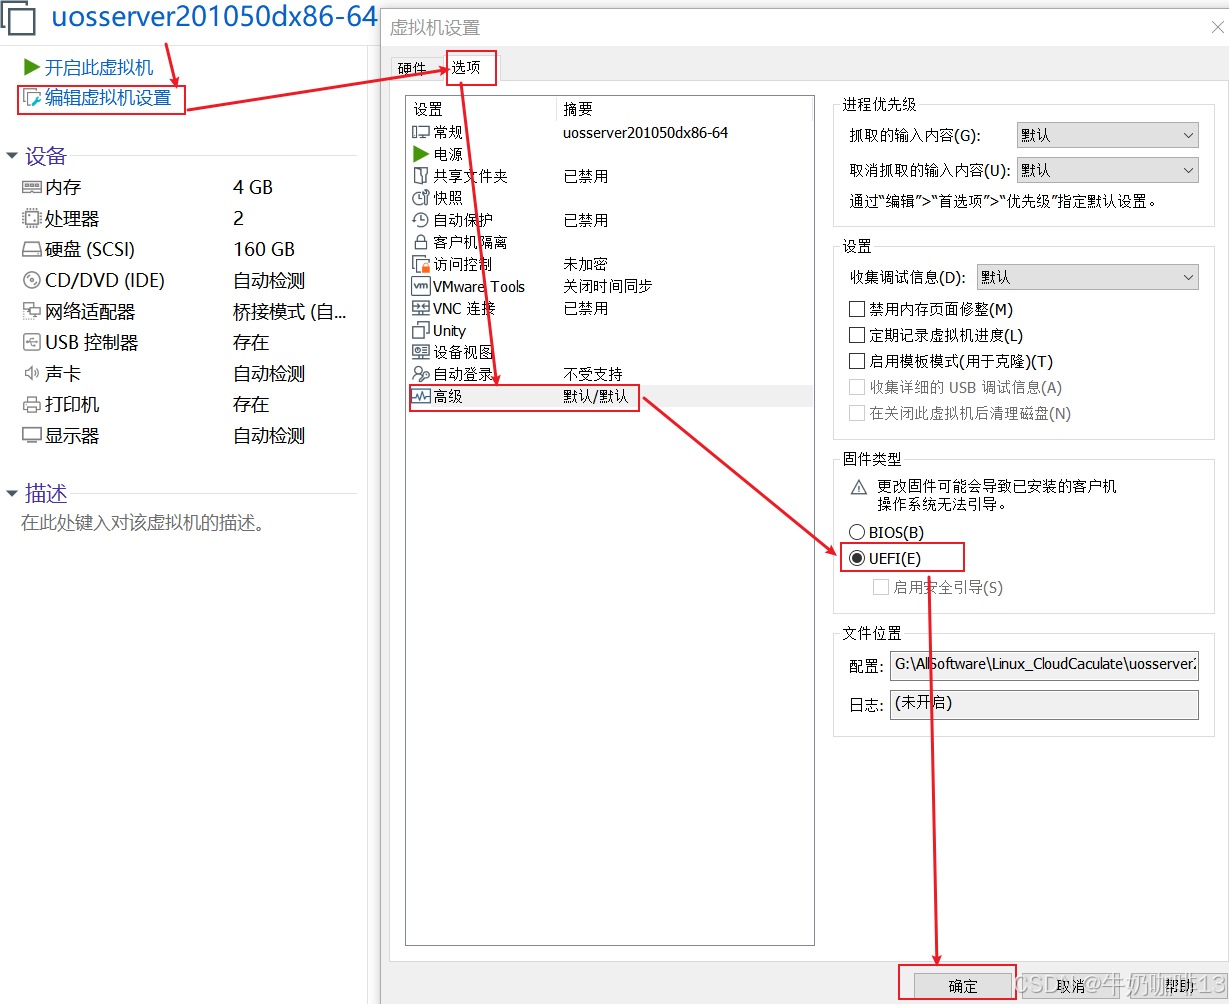This screenshot has height=1004, width=1229.
Task: Click the 常规 settings row icon
Action: (x=421, y=132)
